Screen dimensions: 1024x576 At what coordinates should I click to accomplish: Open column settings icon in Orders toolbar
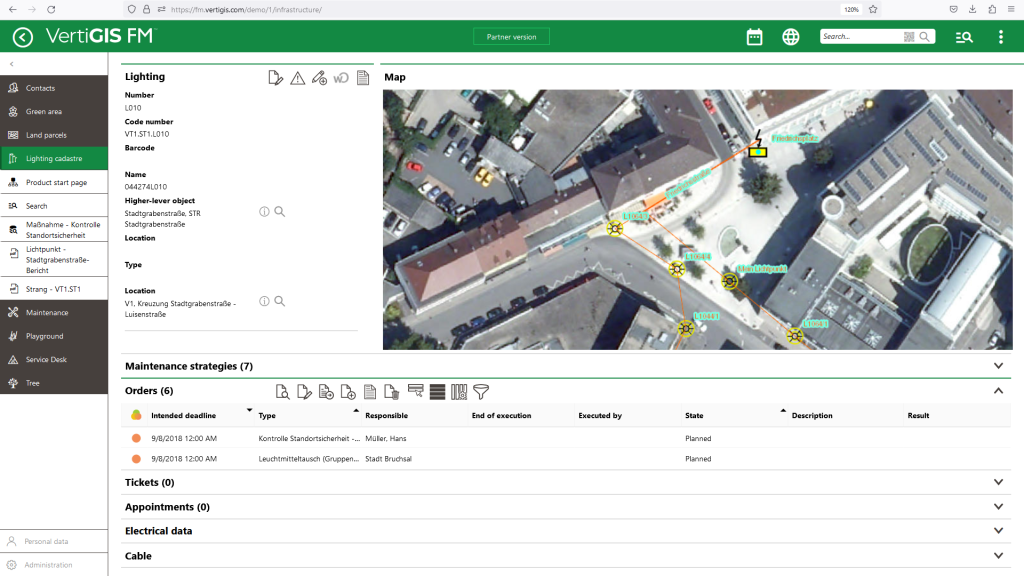[x=460, y=392]
